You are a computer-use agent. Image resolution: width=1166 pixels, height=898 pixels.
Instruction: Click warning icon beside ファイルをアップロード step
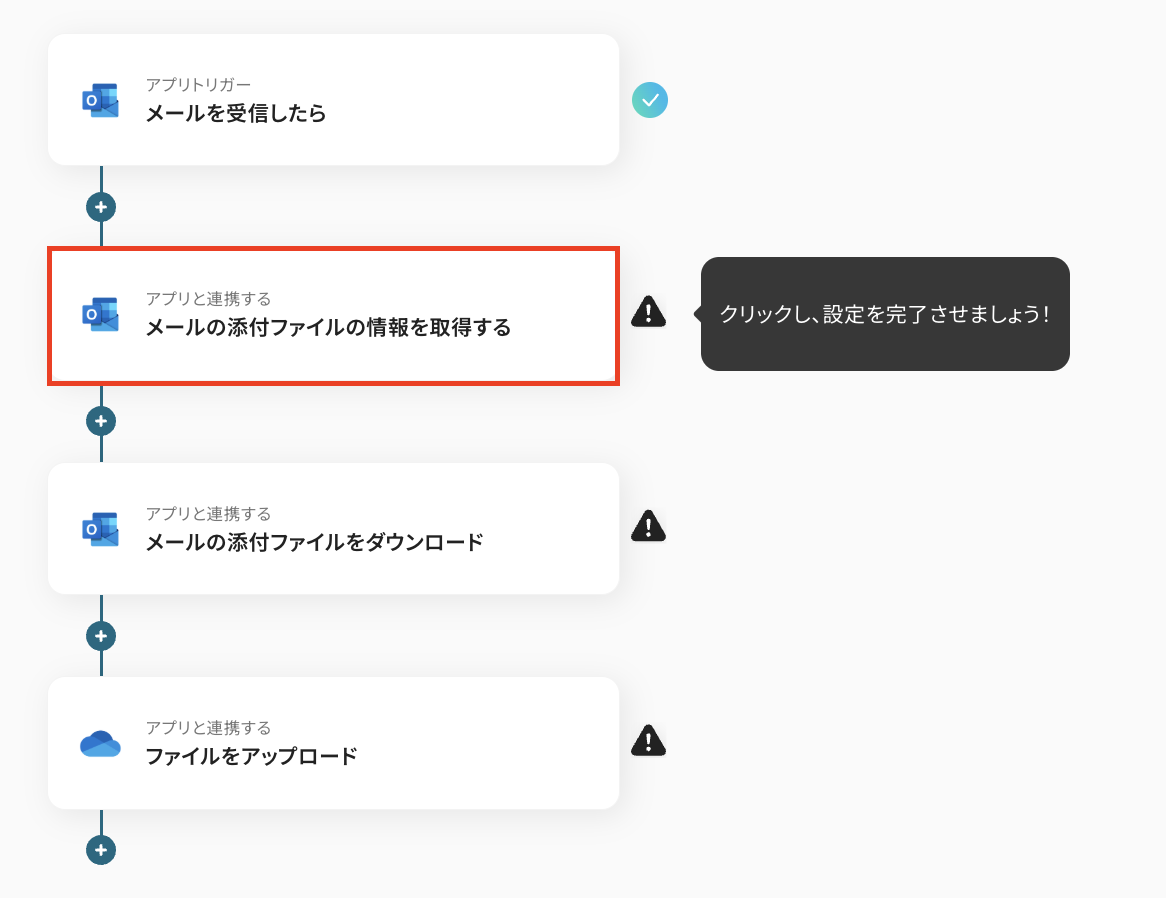pos(648,740)
